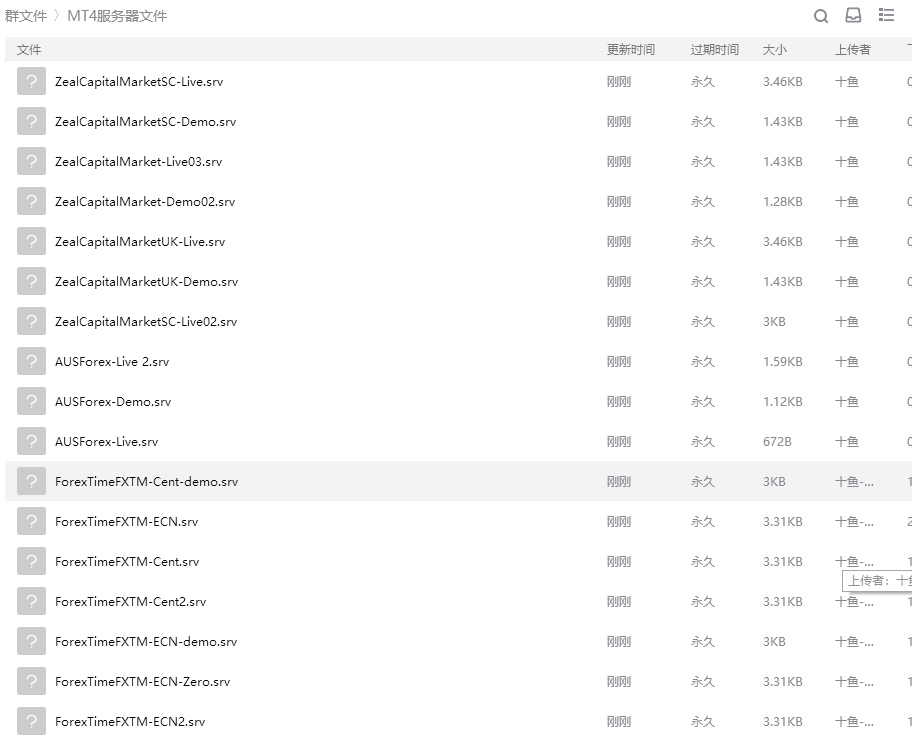Click file icon of ForexTimeFXTM-Cent-demo.srv
Viewport: 912px width, 741px height.
coord(31,482)
